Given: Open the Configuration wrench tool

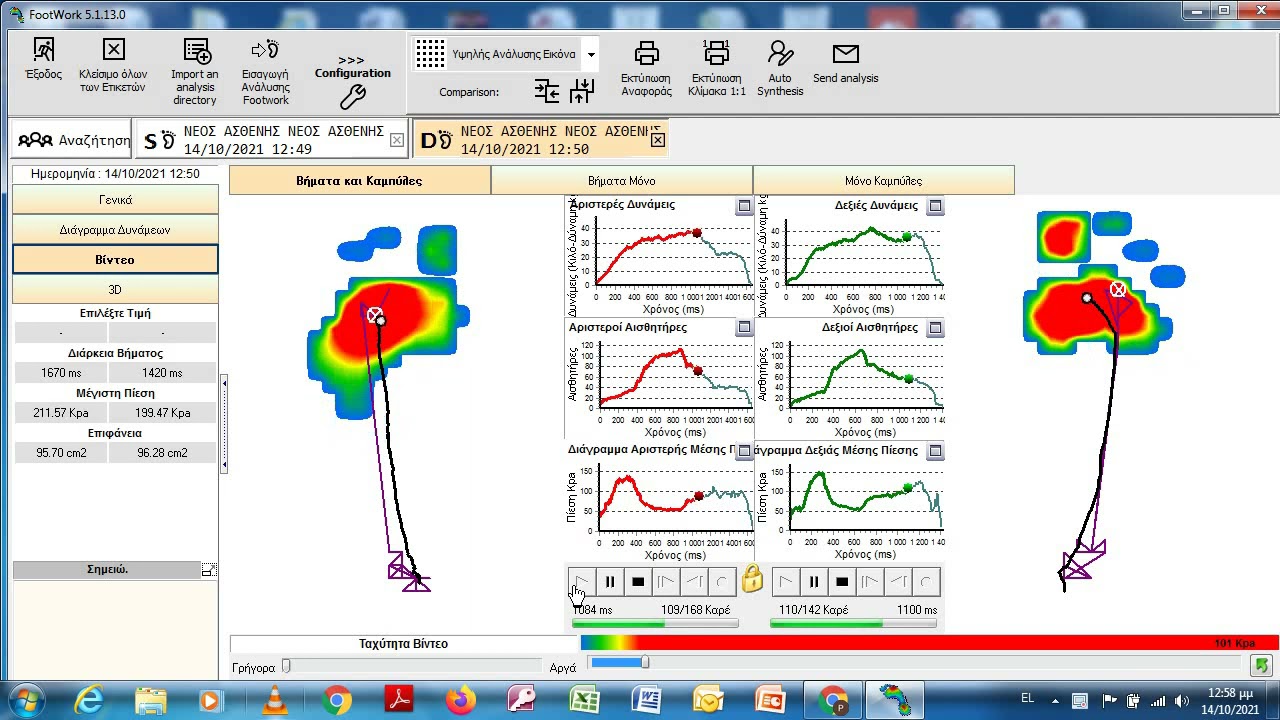Looking at the screenshot, I should [352, 96].
